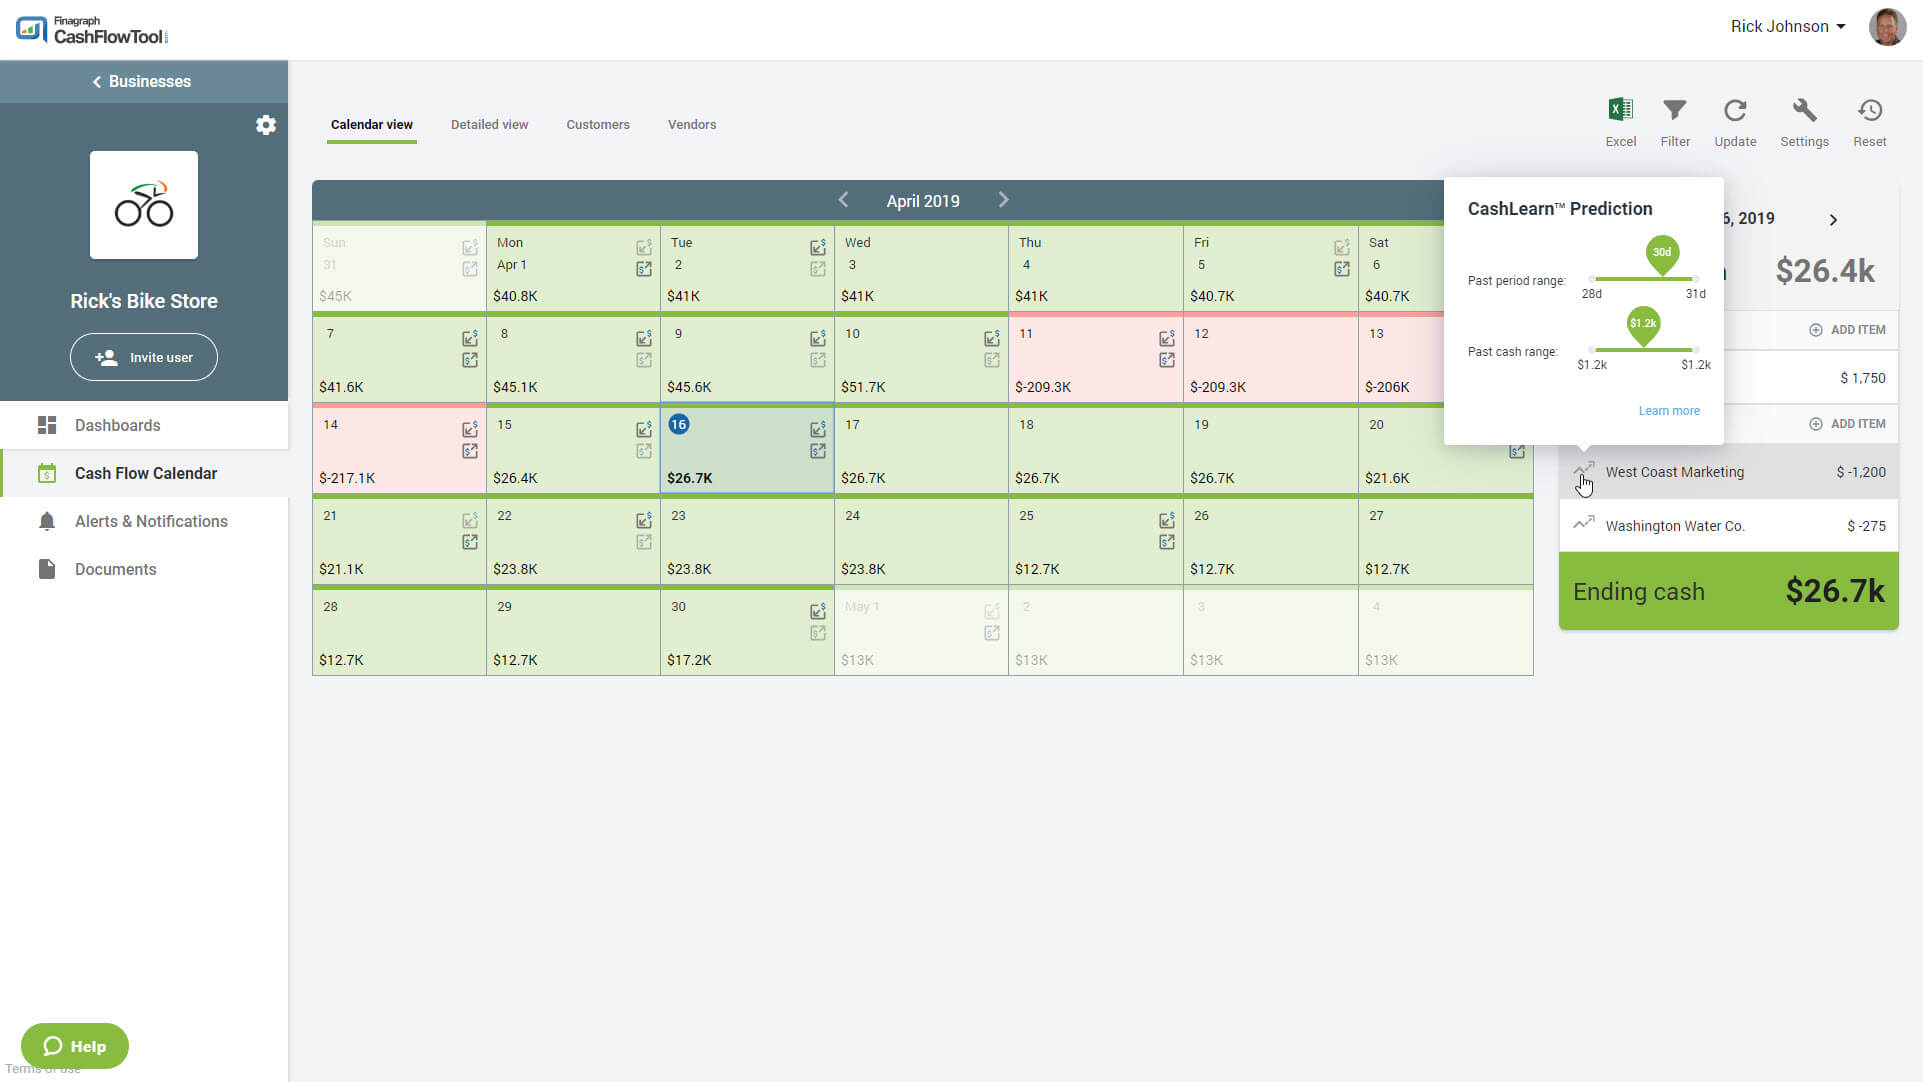Screen dimensions: 1923x1082
Task: Click the Rick's Bike Store logo
Action: tap(144, 205)
